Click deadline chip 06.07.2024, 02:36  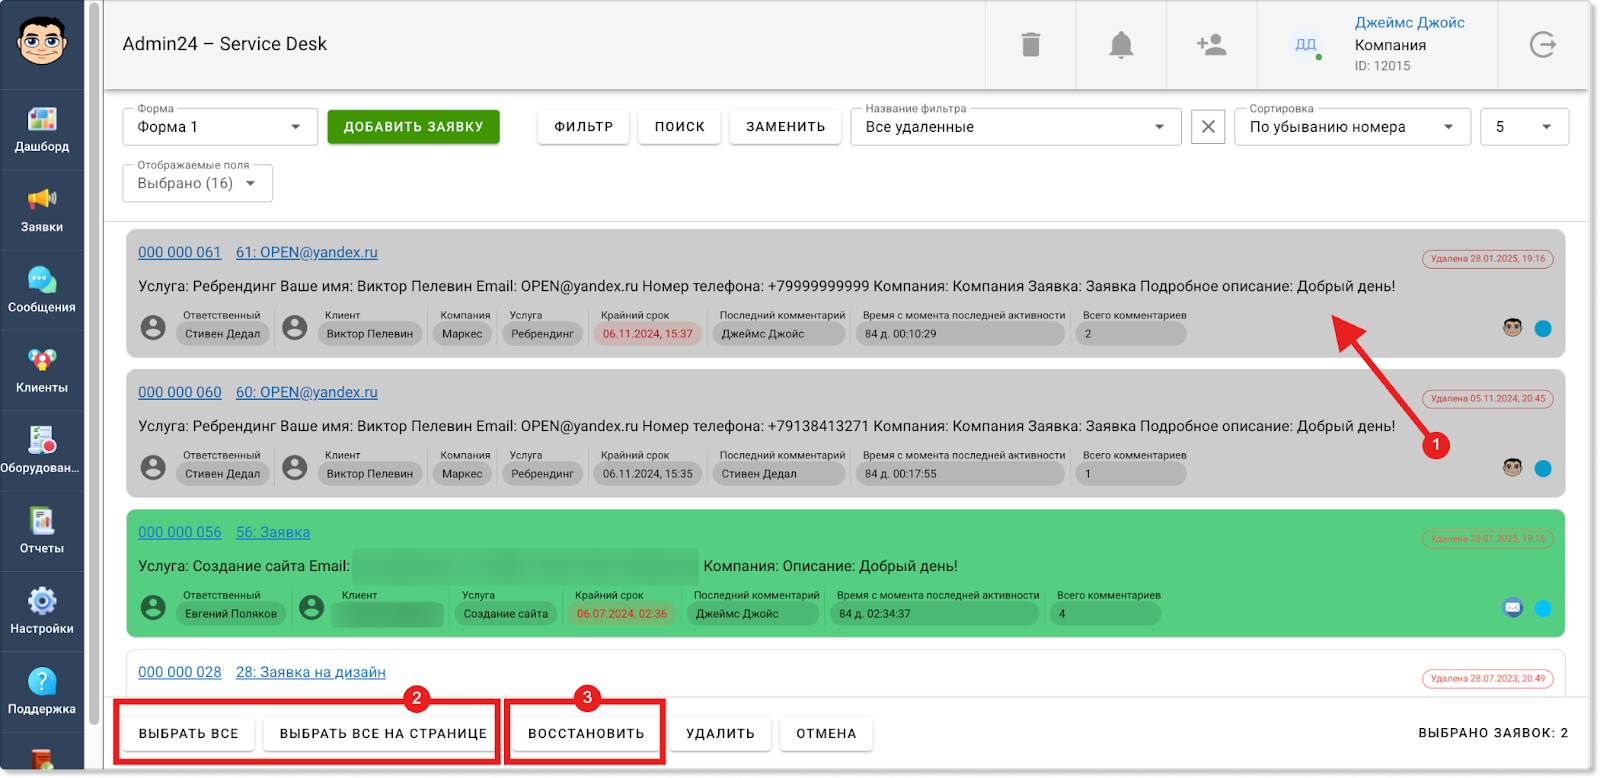point(621,614)
